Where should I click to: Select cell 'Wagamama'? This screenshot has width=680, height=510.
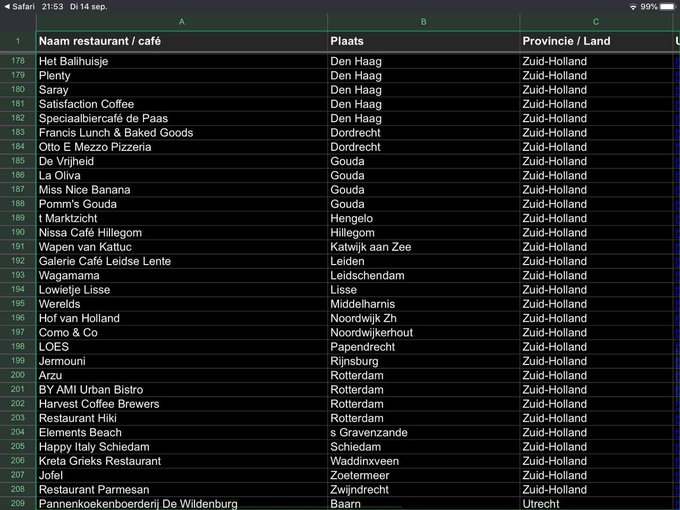coord(182,275)
